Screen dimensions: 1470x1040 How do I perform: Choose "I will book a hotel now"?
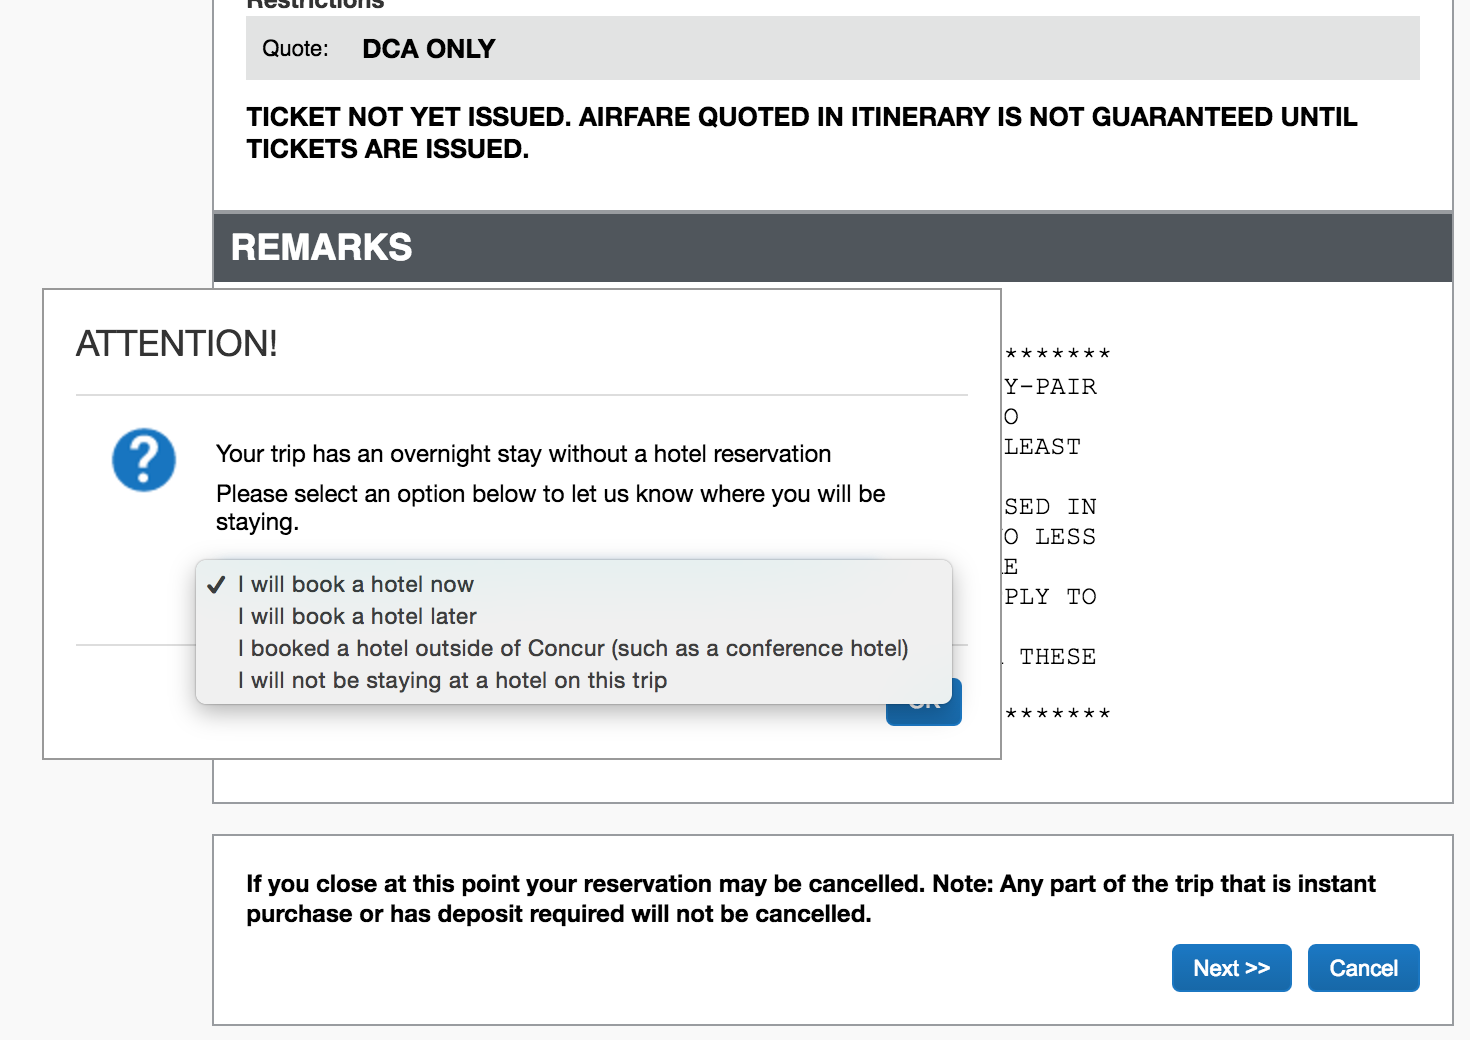[355, 585]
